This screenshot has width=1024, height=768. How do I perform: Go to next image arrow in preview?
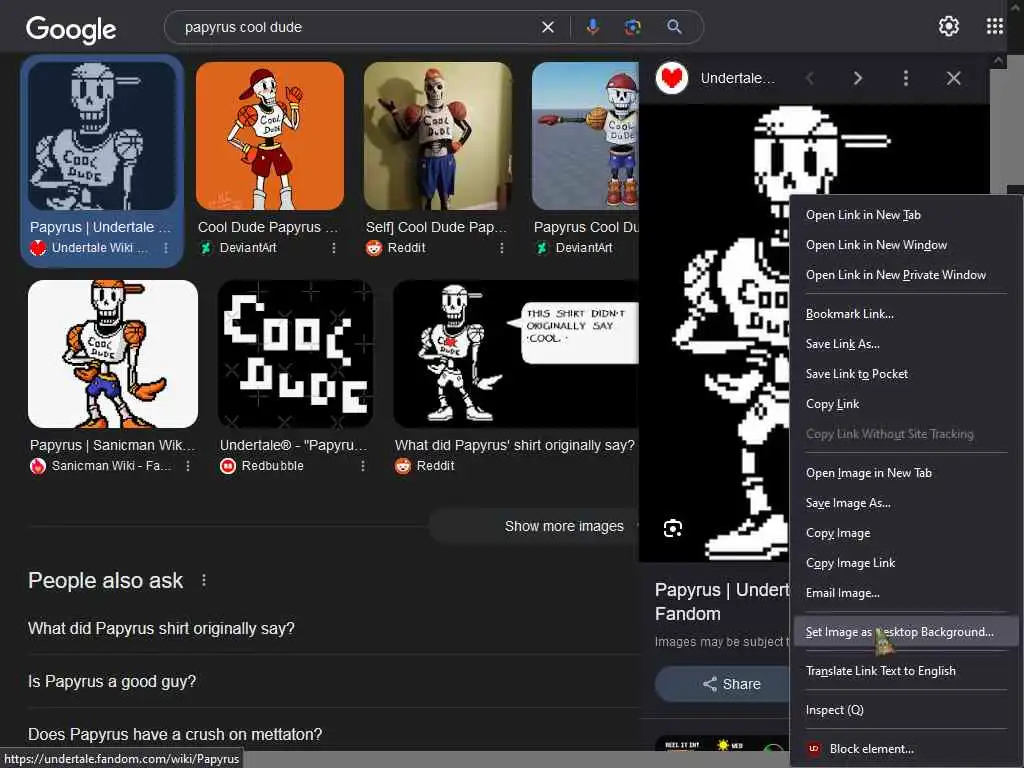pos(857,78)
